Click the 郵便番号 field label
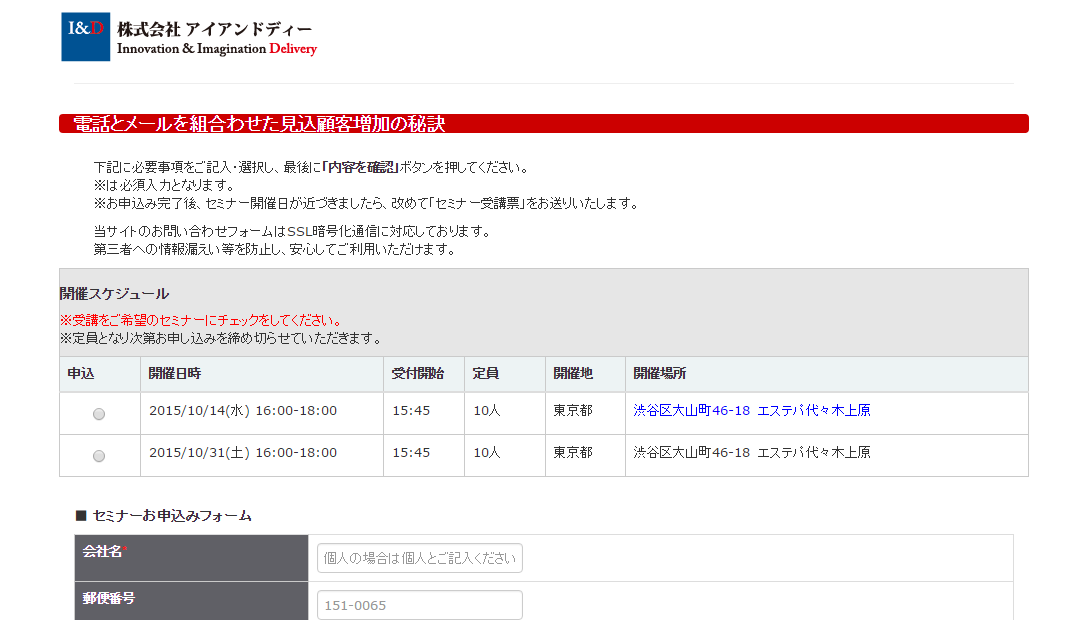The height and width of the screenshot is (620, 1088). pos(109,599)
